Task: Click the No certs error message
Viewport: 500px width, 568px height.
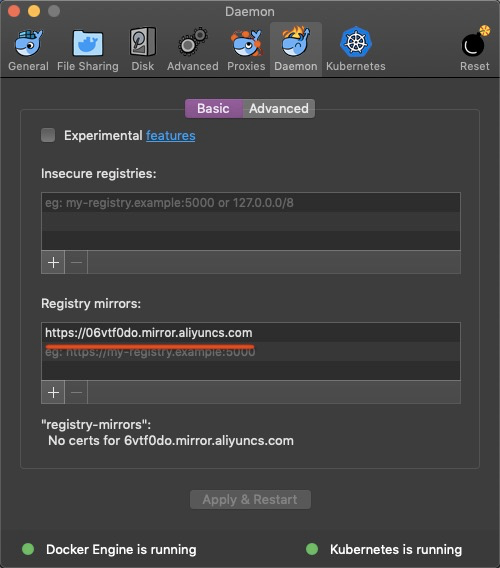Action: pos(171,441)
